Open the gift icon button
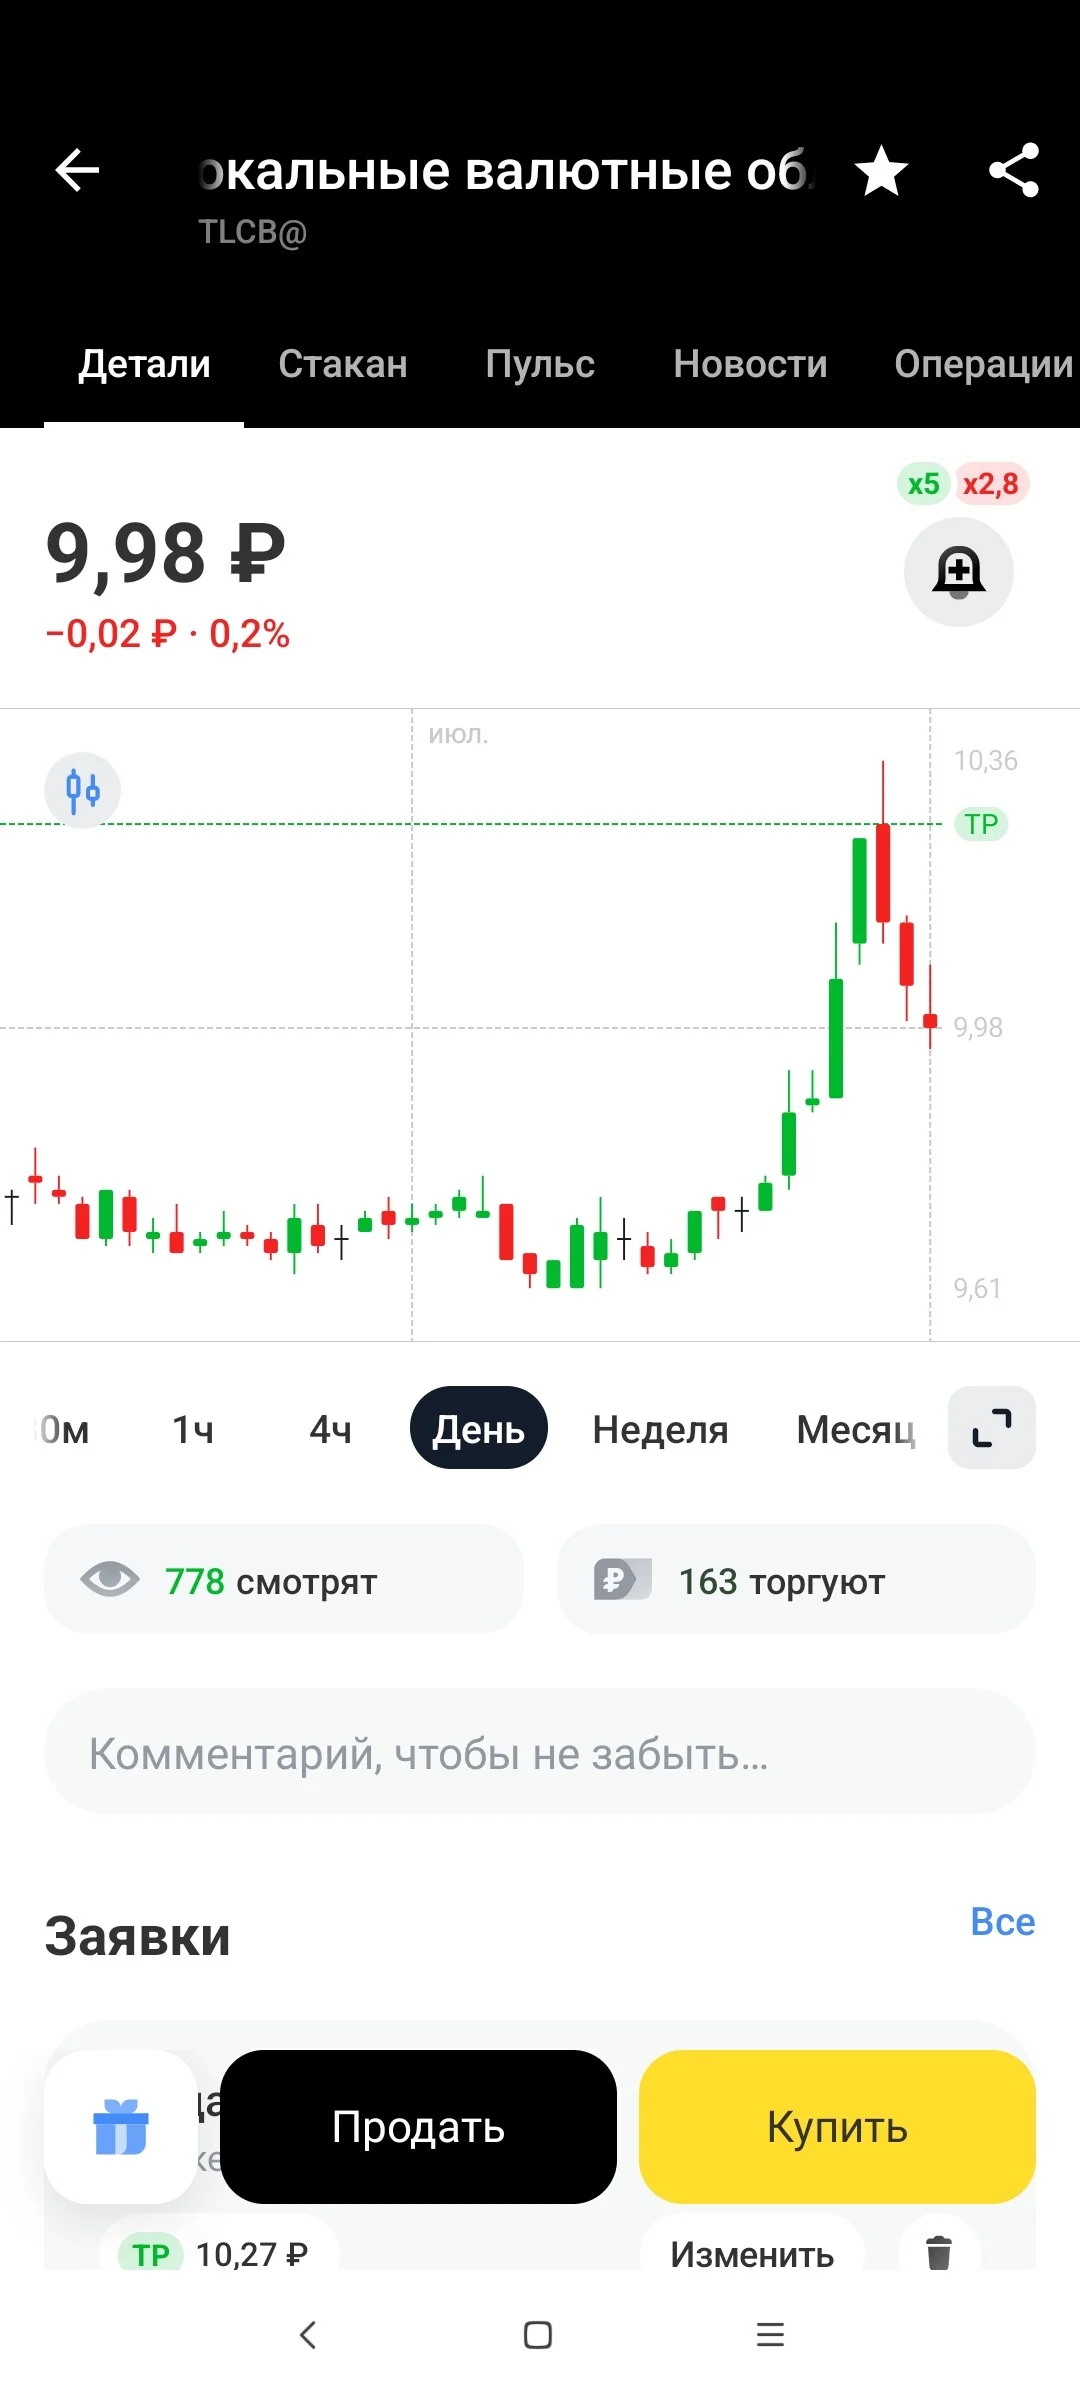Viewport: 1080px width, 2400px height. tap(120, 2127)
